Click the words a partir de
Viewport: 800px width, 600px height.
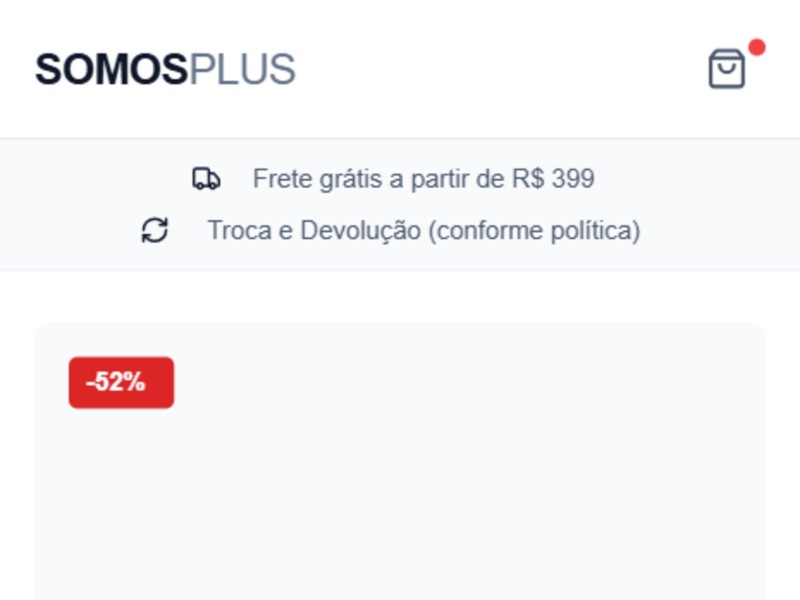coord(446,179)
